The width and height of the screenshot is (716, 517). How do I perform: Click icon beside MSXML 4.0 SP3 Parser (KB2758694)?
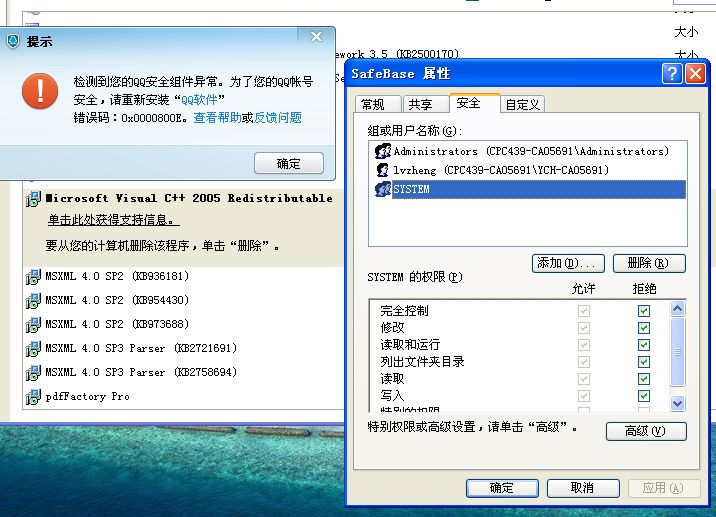pos(33,373)
